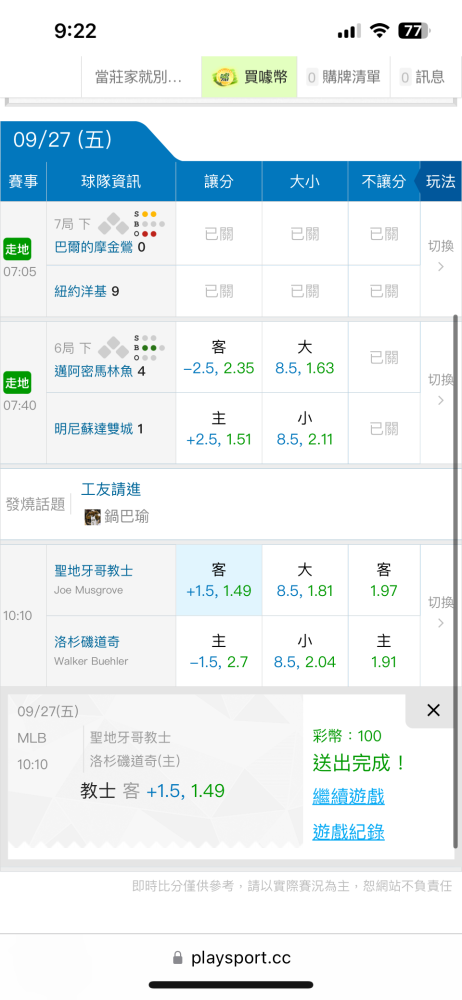Click the vertical scrollbar on the right
The height and width of the screenshot is (1000, 462).
[456, 580]
